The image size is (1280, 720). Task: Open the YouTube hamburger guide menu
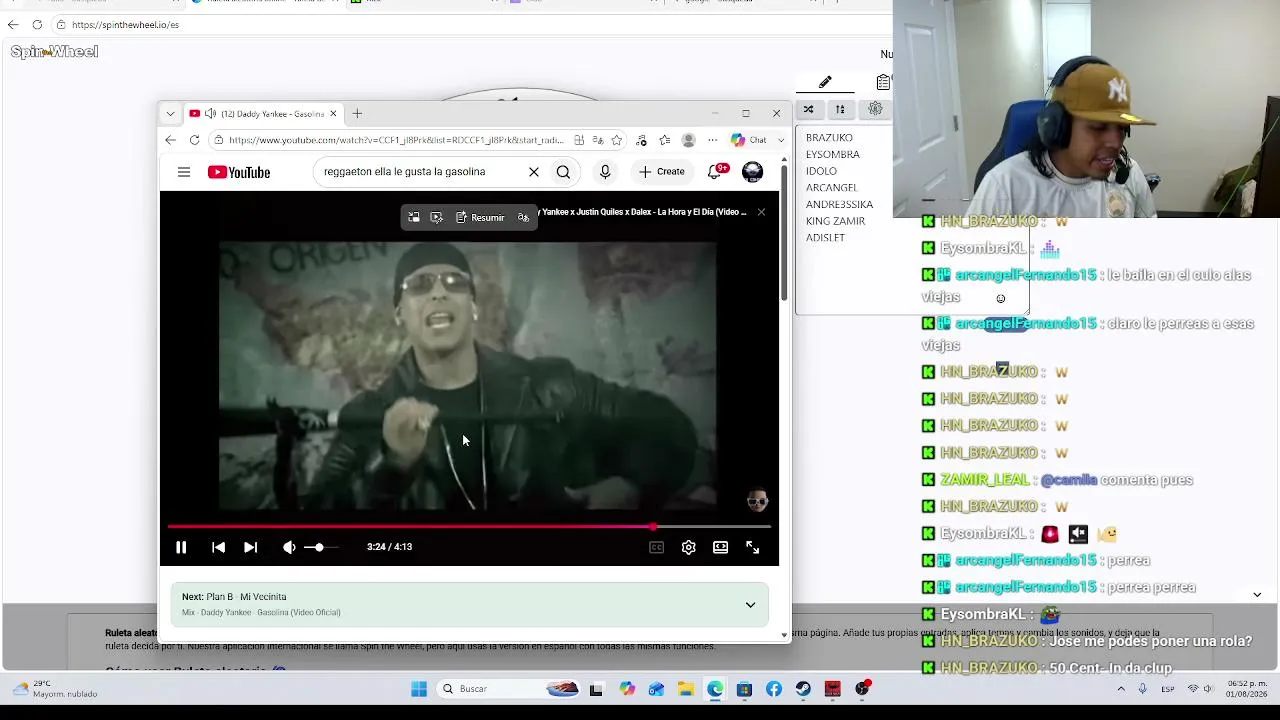pyautogui.click(x=184, y=172)
